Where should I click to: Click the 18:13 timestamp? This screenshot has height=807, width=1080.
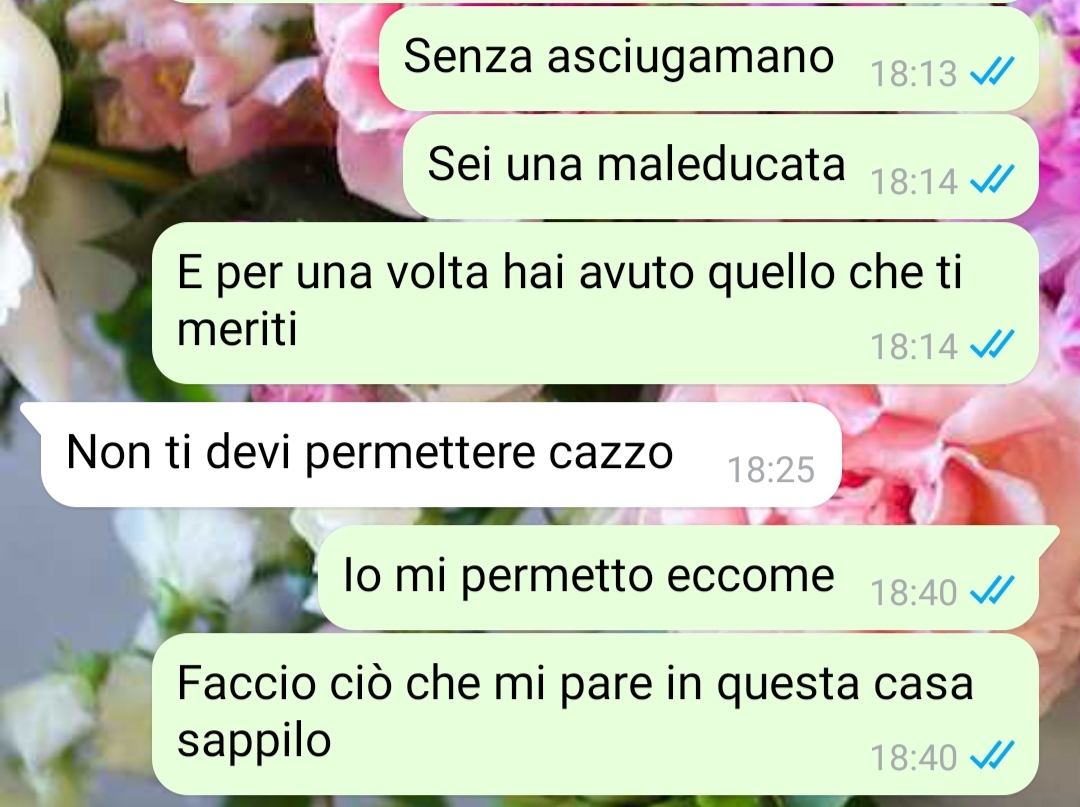913,74
